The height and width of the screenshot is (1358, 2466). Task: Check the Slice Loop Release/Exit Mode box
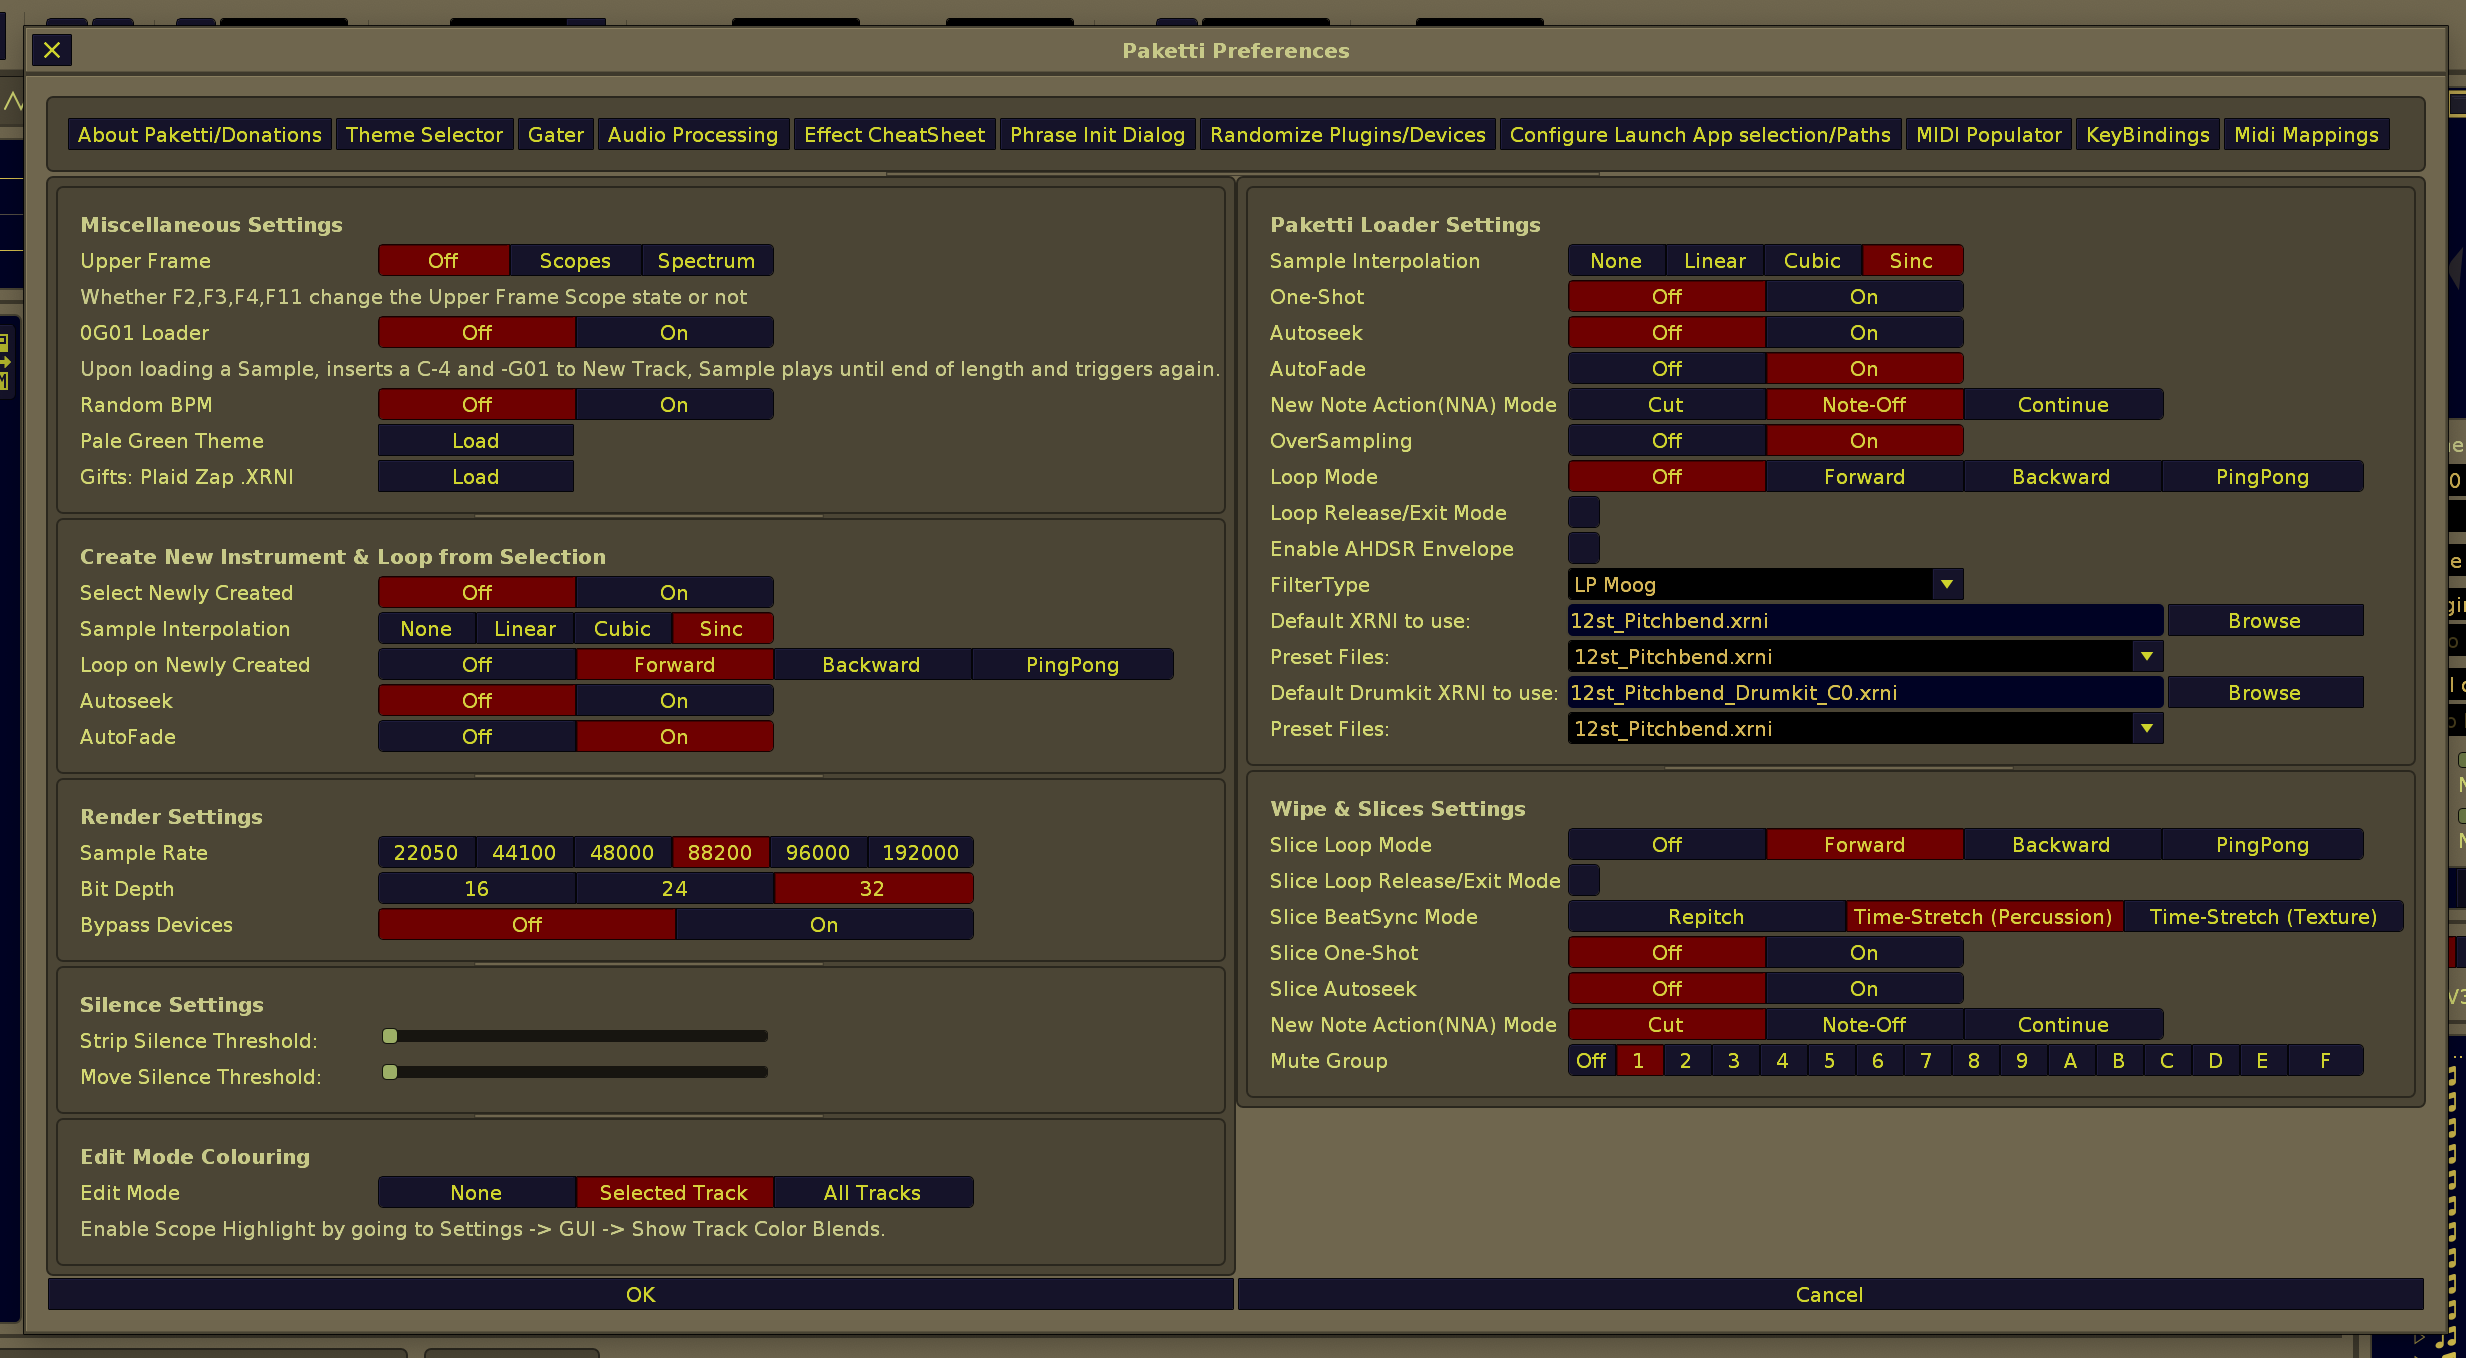[1583, 880]
